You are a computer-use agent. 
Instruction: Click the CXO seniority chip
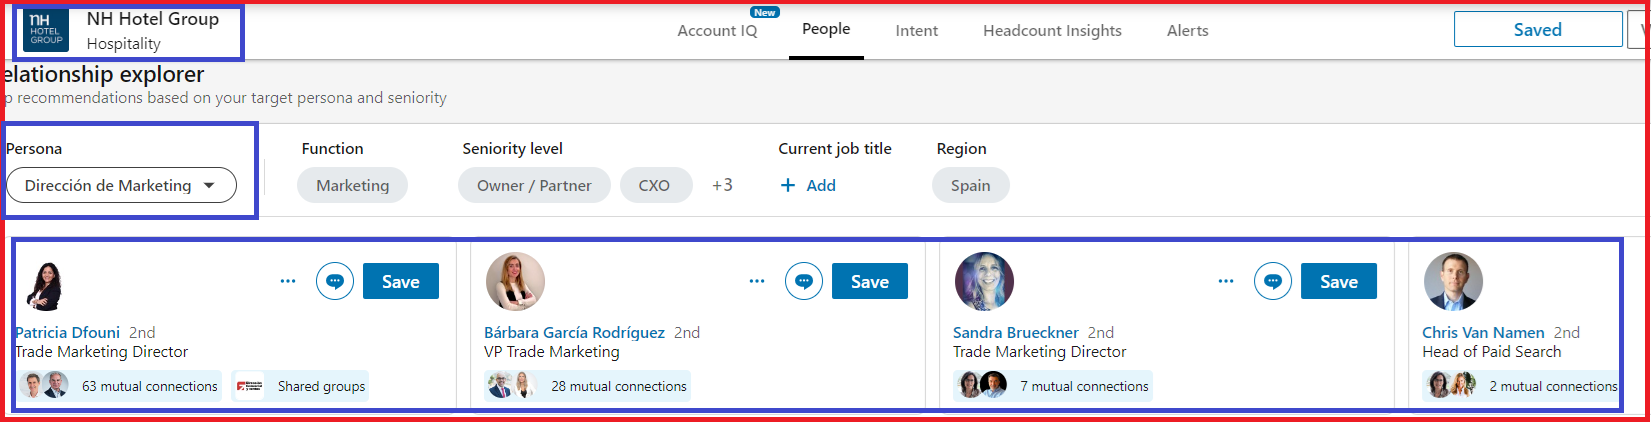coord(654,185)
